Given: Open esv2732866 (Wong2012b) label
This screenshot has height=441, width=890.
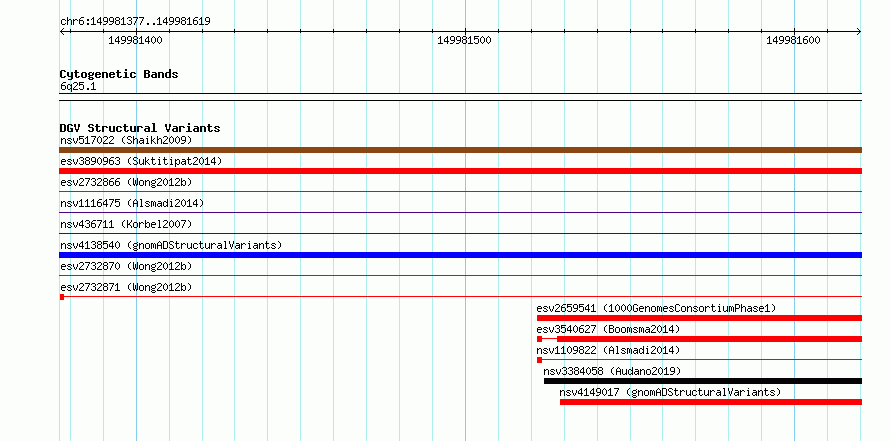Looking at the screenshot, I should click(126, 182).
